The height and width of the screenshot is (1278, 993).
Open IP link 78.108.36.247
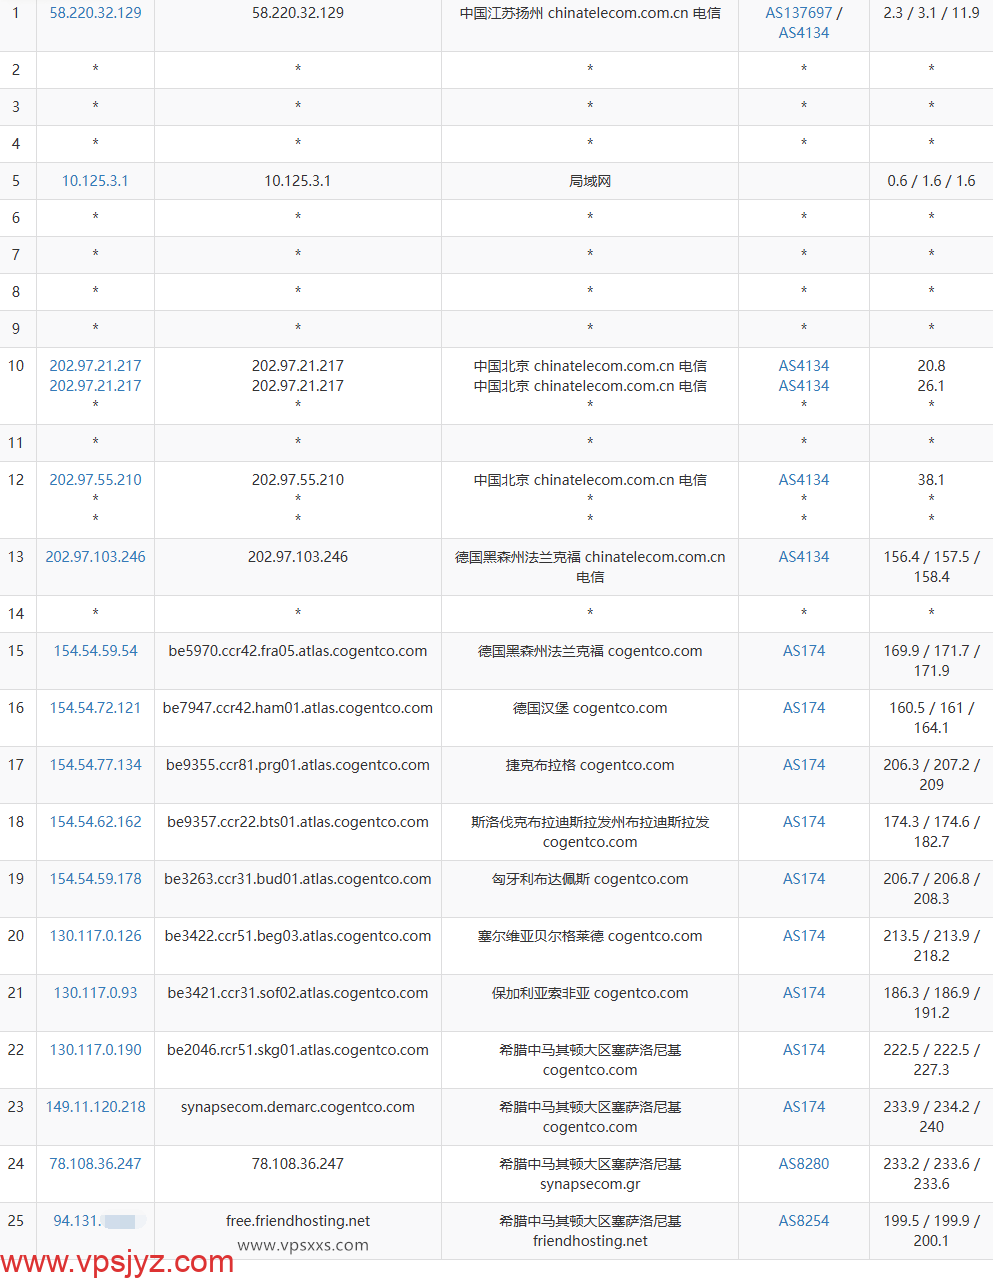[95, 1164]
